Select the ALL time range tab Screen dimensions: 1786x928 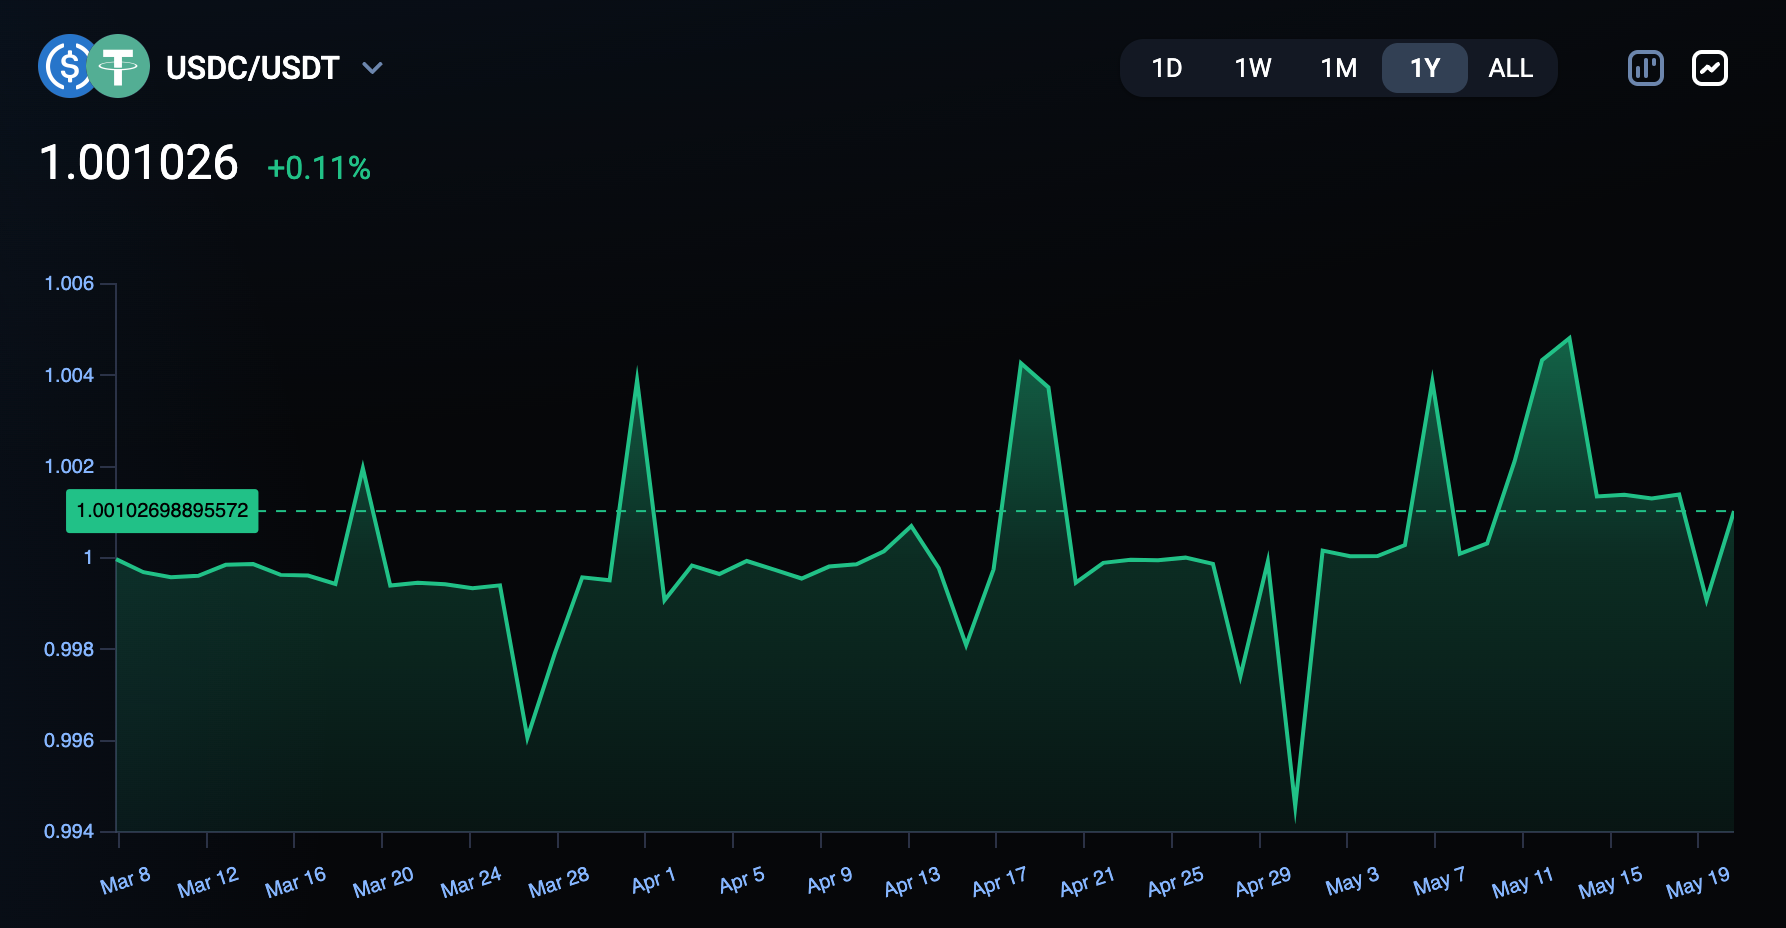click(1510, 68)
